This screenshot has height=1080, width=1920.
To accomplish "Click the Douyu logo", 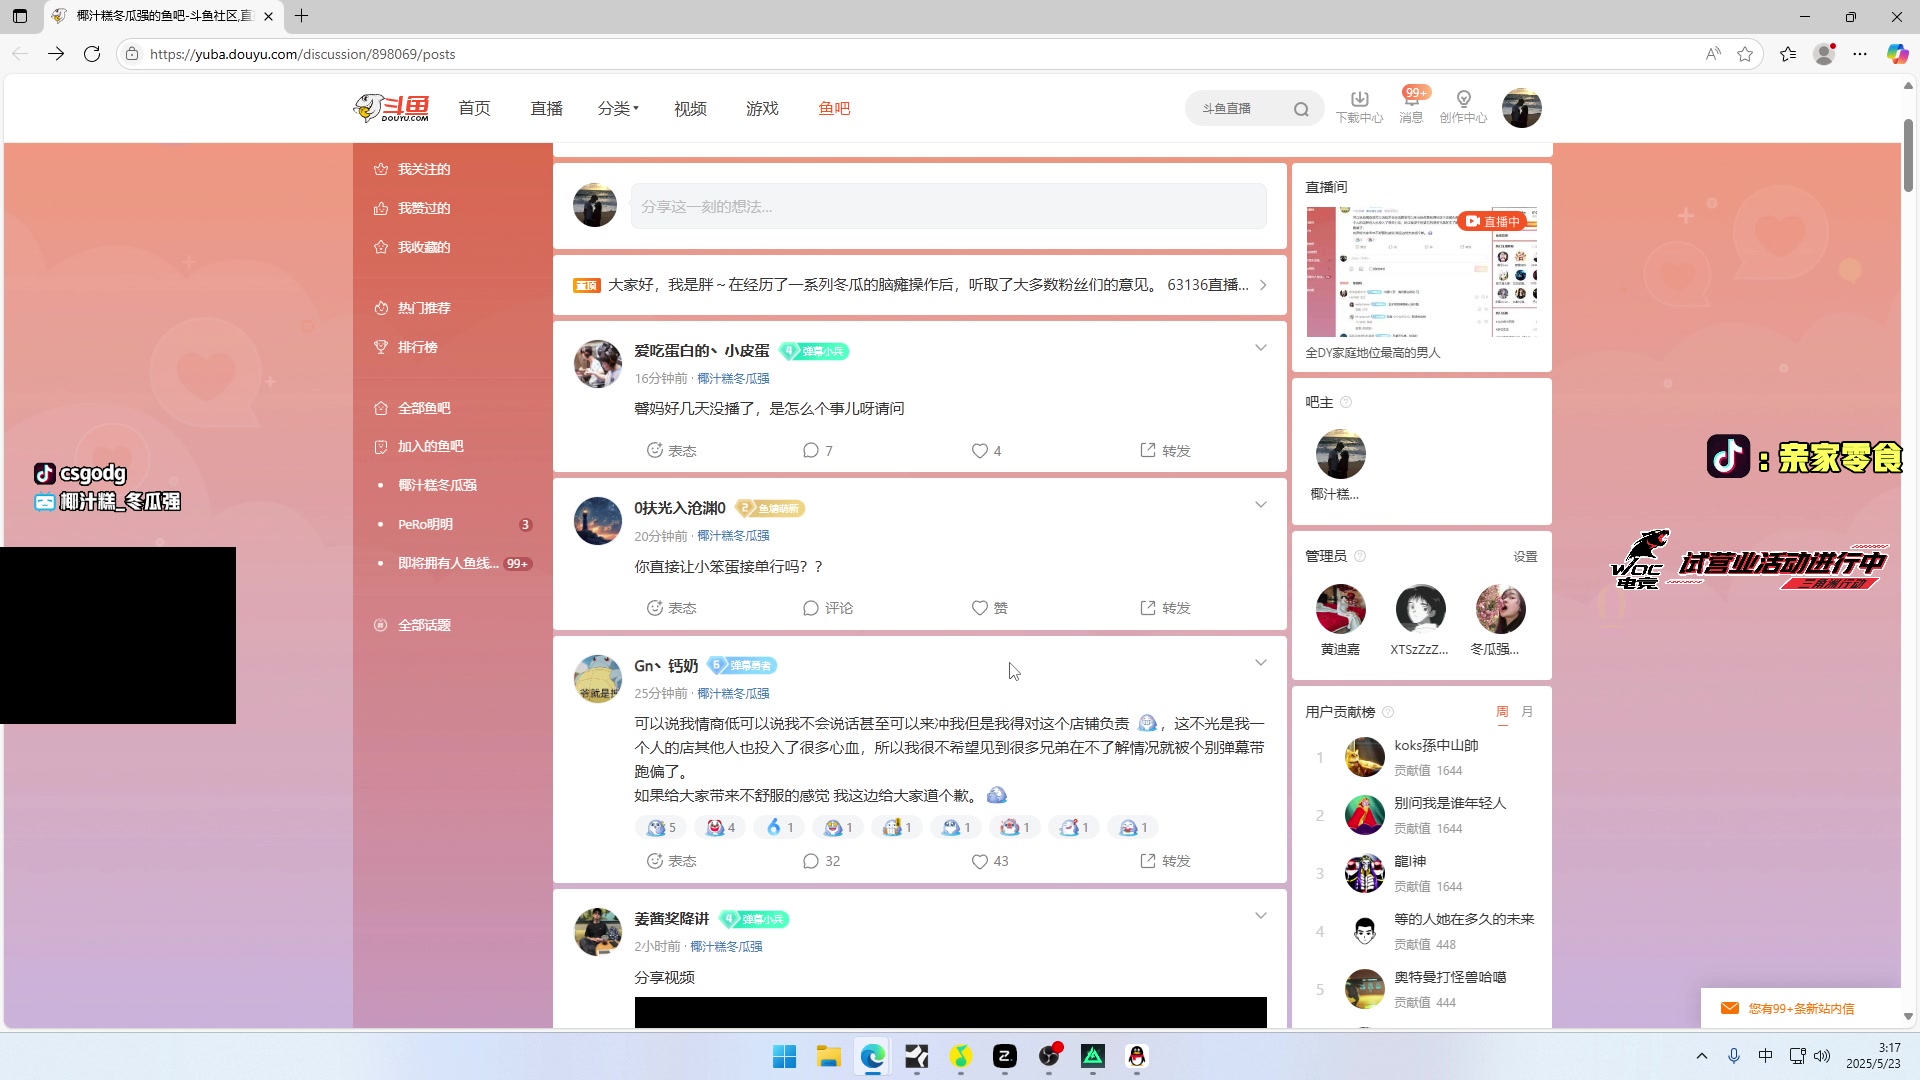I will click(x=391, y=108).
